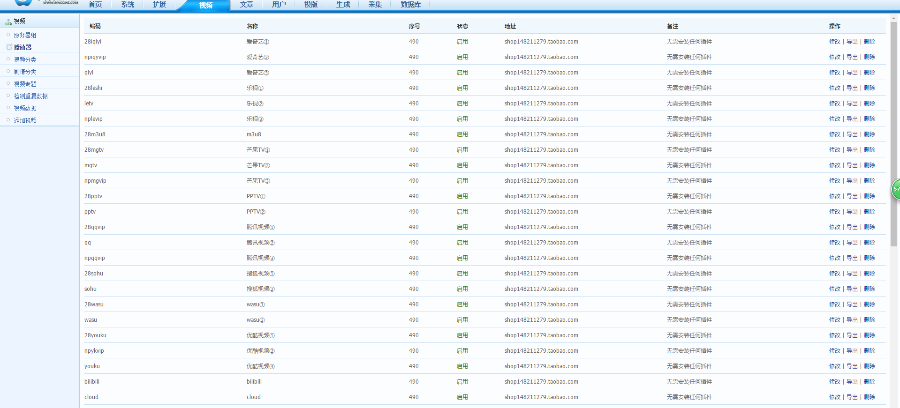Click the sidebar header icon next to 视频
This screenshot has width=900, height=408.
click(8, 21)
